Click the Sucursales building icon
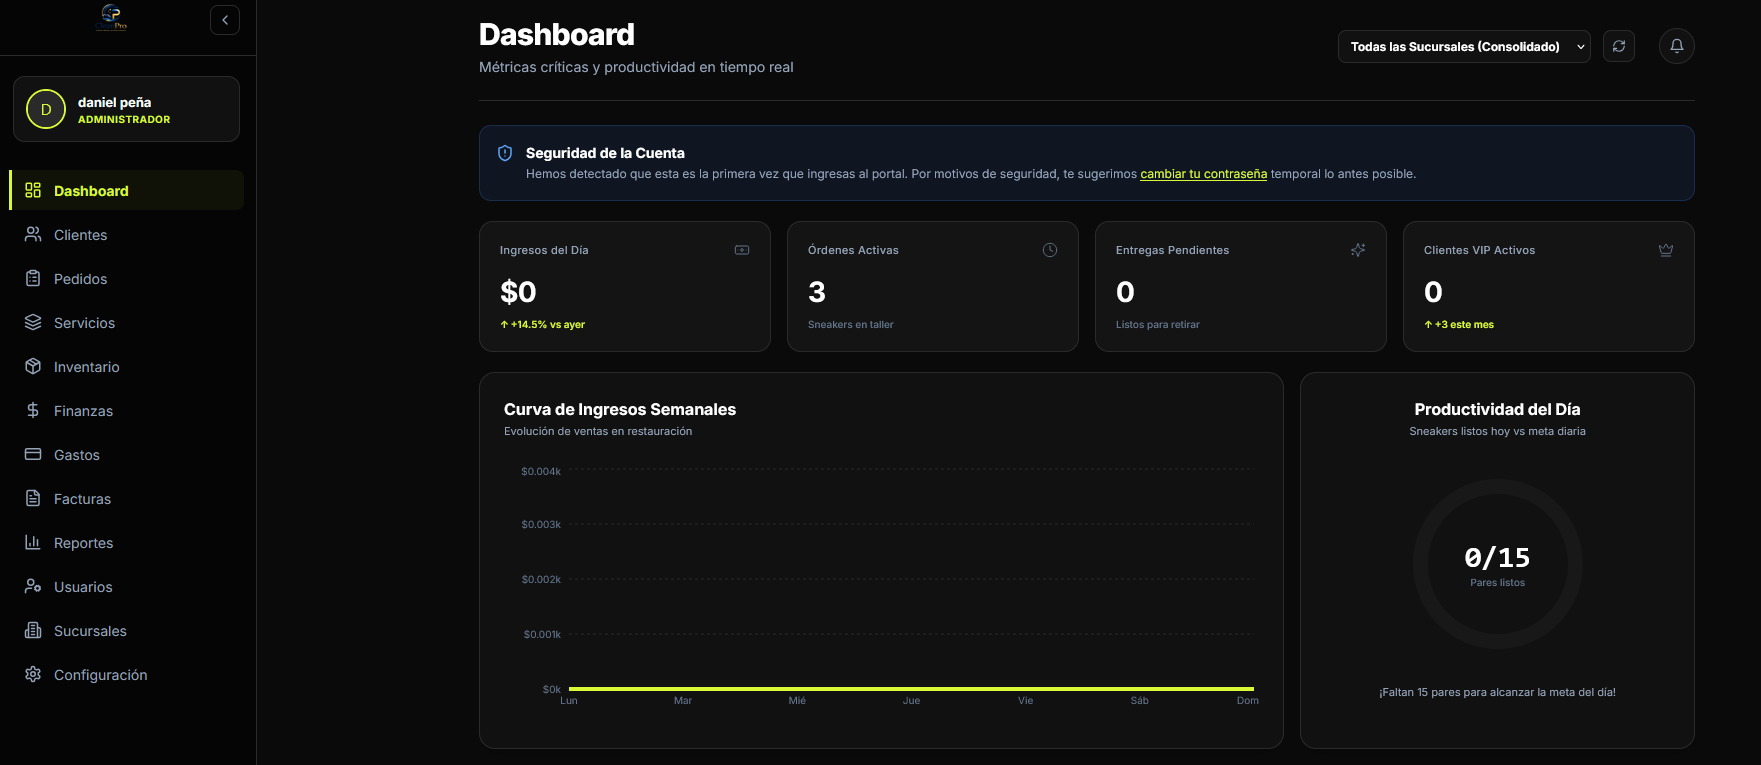Viewport: 1761px width, 765px height. (x=33, y=630)
